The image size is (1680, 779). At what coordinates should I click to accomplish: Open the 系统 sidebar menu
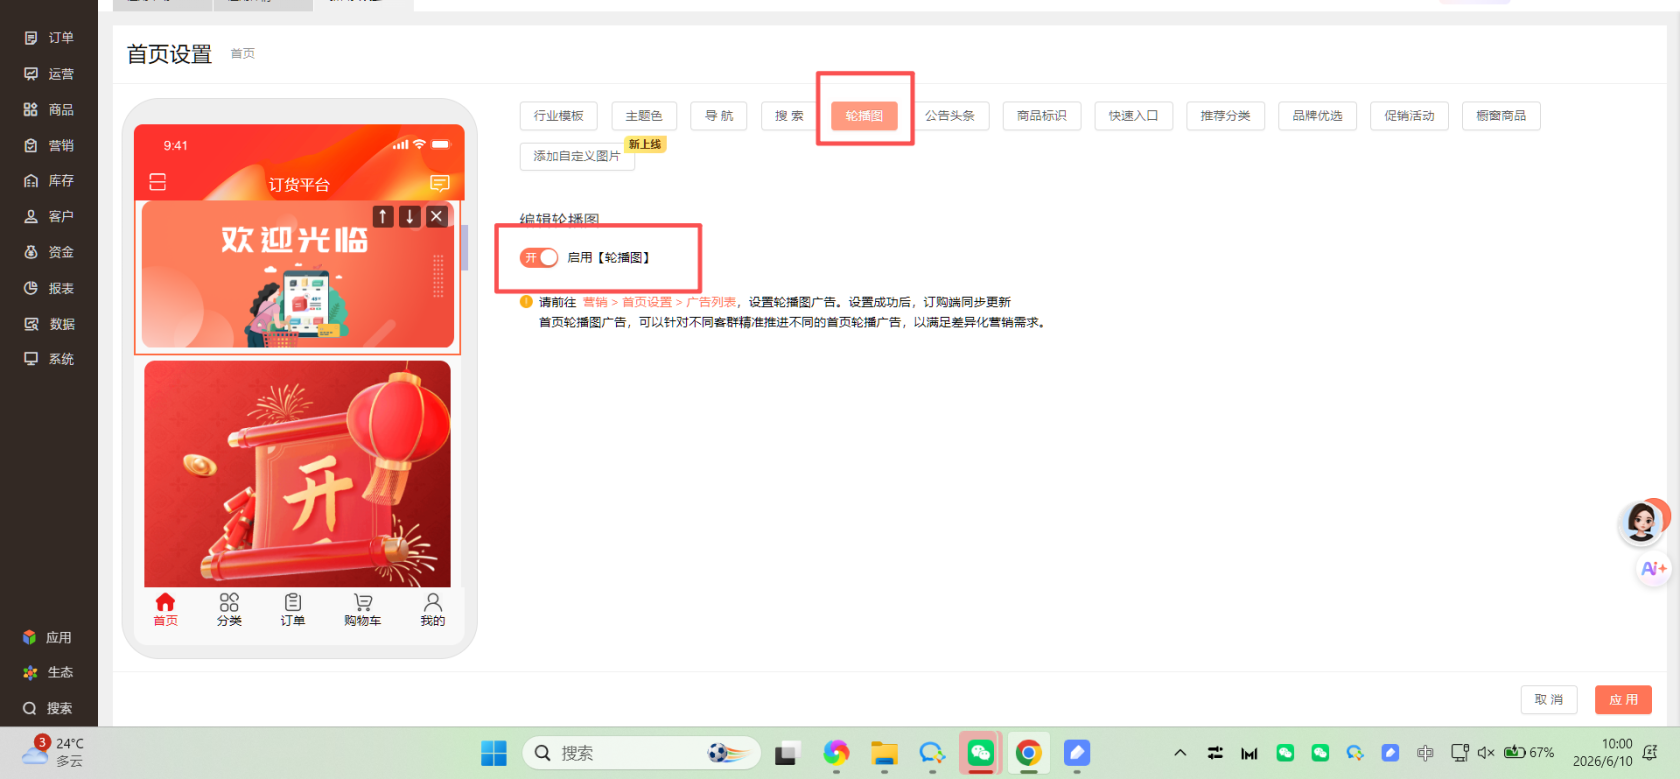coord(49,359)
